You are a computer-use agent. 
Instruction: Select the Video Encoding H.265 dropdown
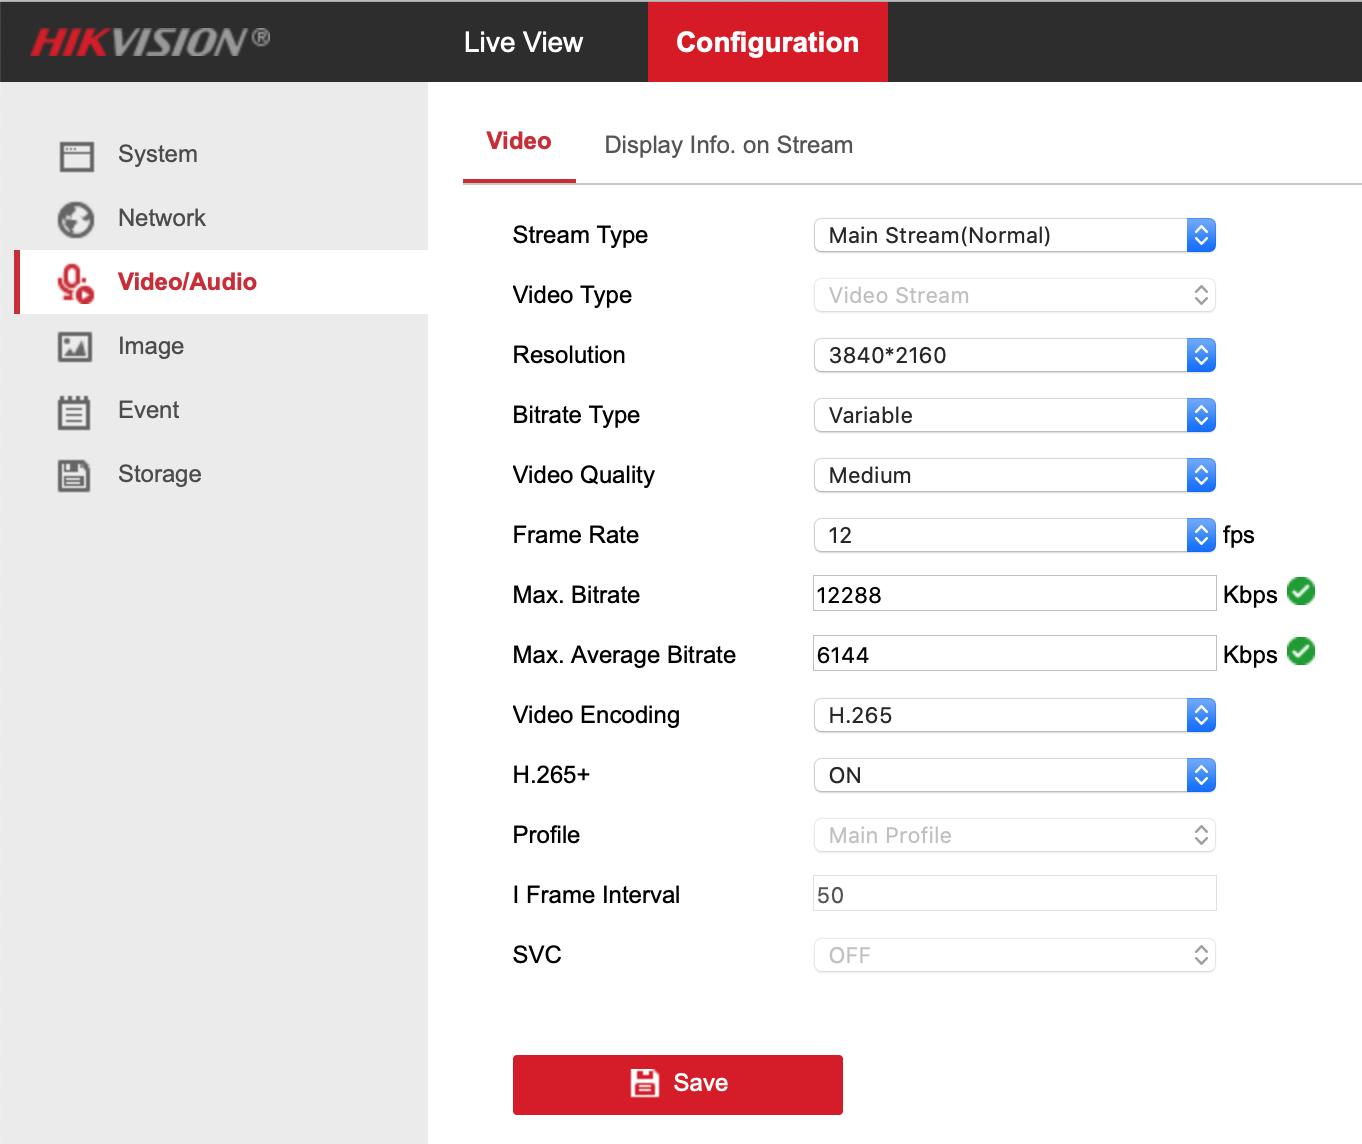click(1014, 716)
